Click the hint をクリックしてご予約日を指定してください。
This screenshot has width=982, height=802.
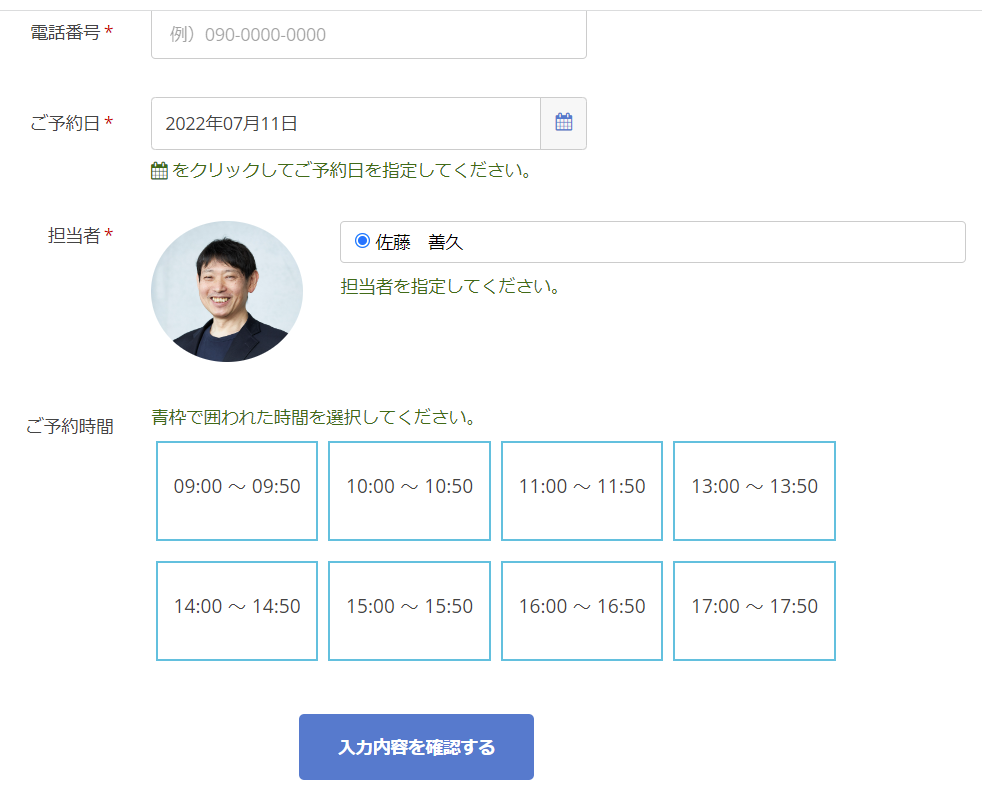tap(352, 170)
